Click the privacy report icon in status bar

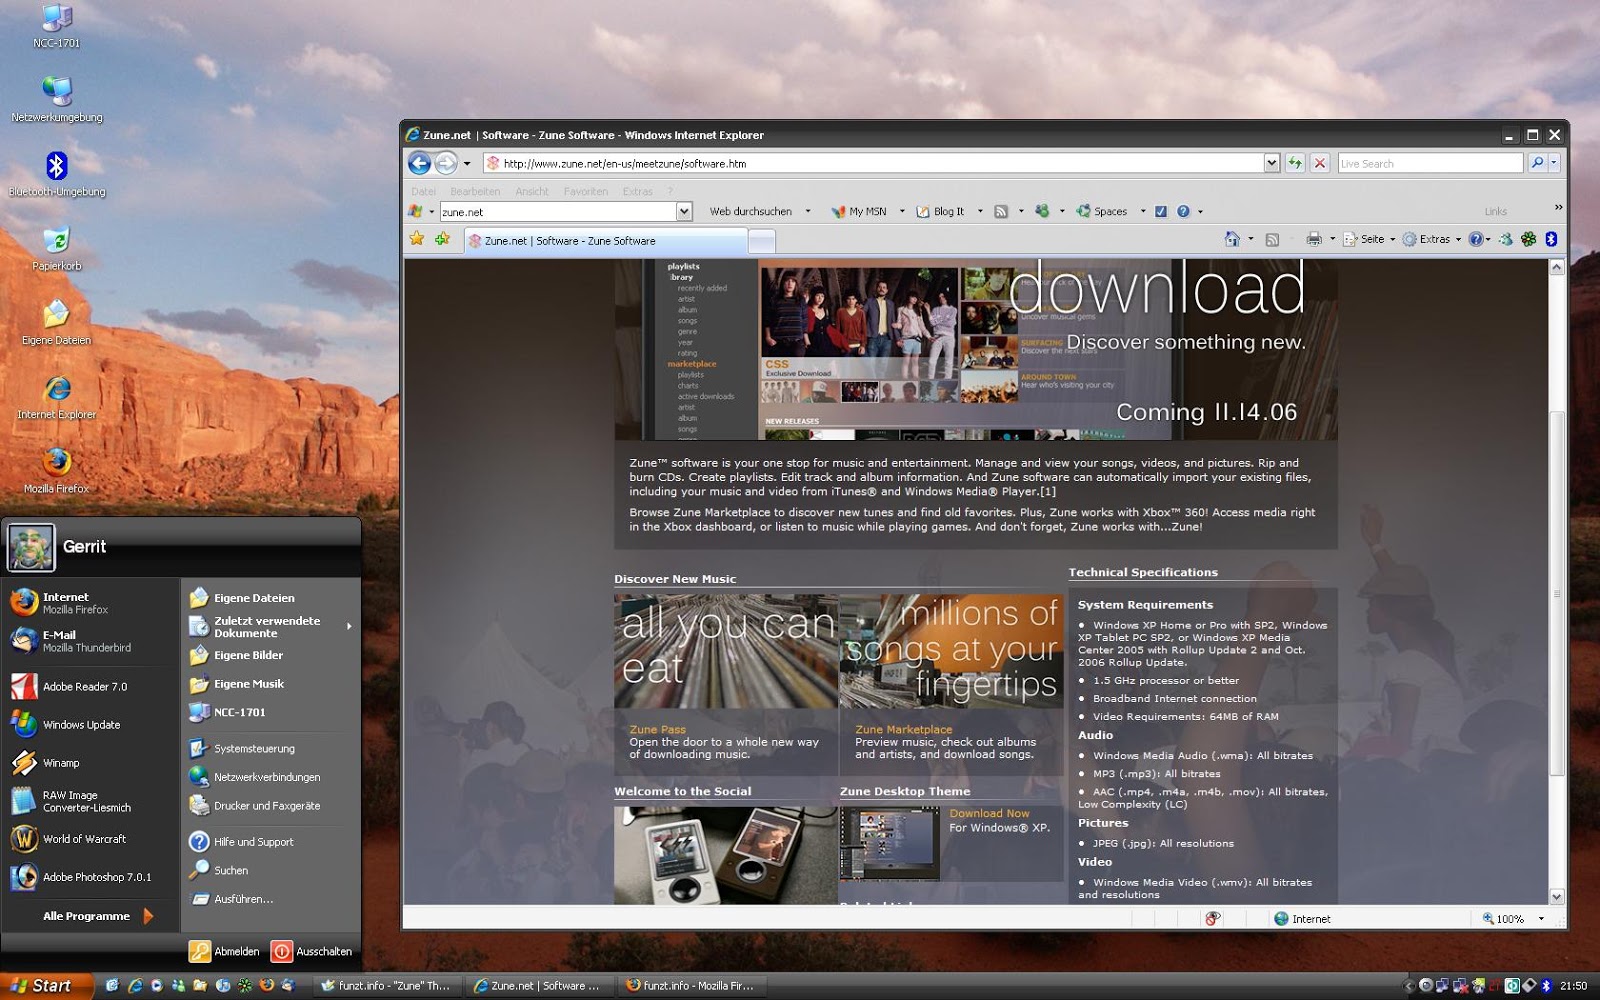[x=1212, y=918]
